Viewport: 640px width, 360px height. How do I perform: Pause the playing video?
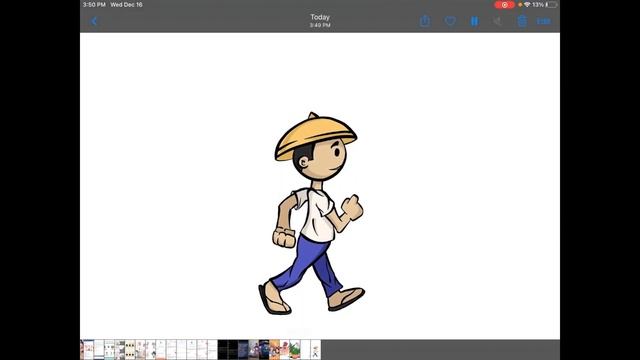pos(474,21)
